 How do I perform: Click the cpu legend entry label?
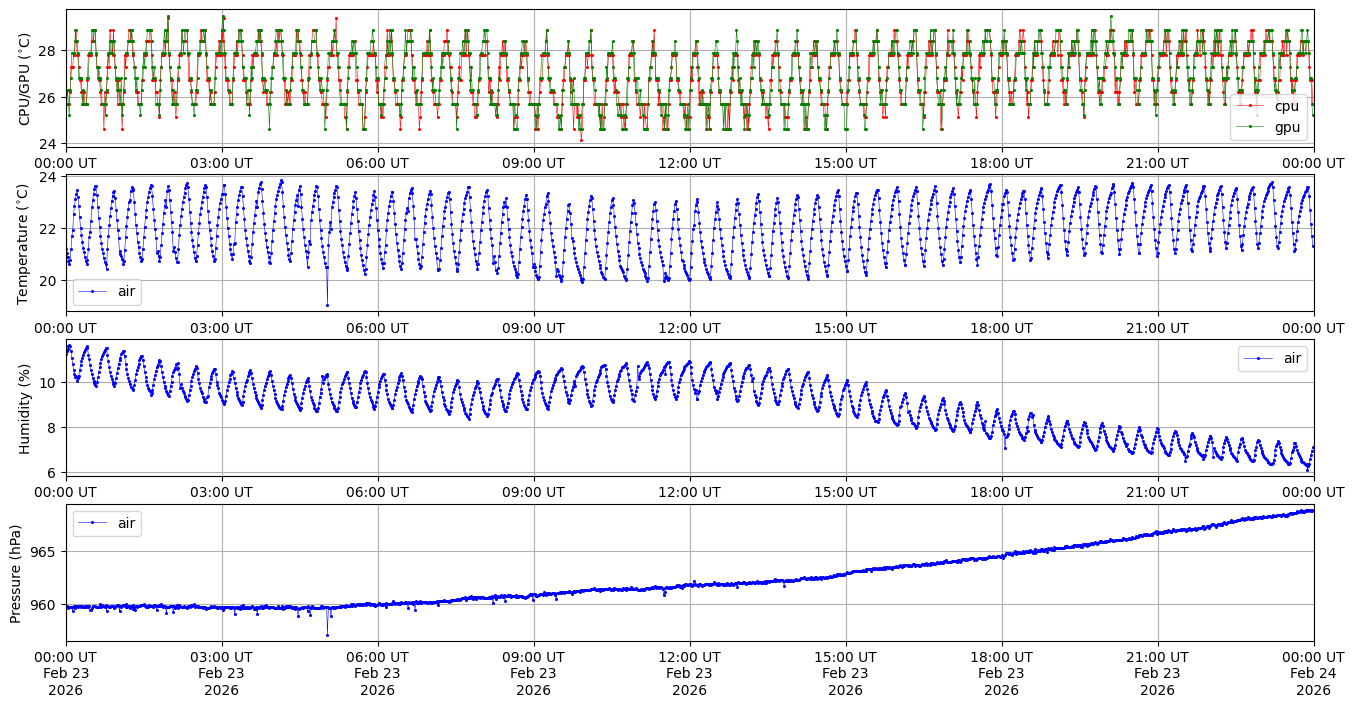(x=1286, y=106)
